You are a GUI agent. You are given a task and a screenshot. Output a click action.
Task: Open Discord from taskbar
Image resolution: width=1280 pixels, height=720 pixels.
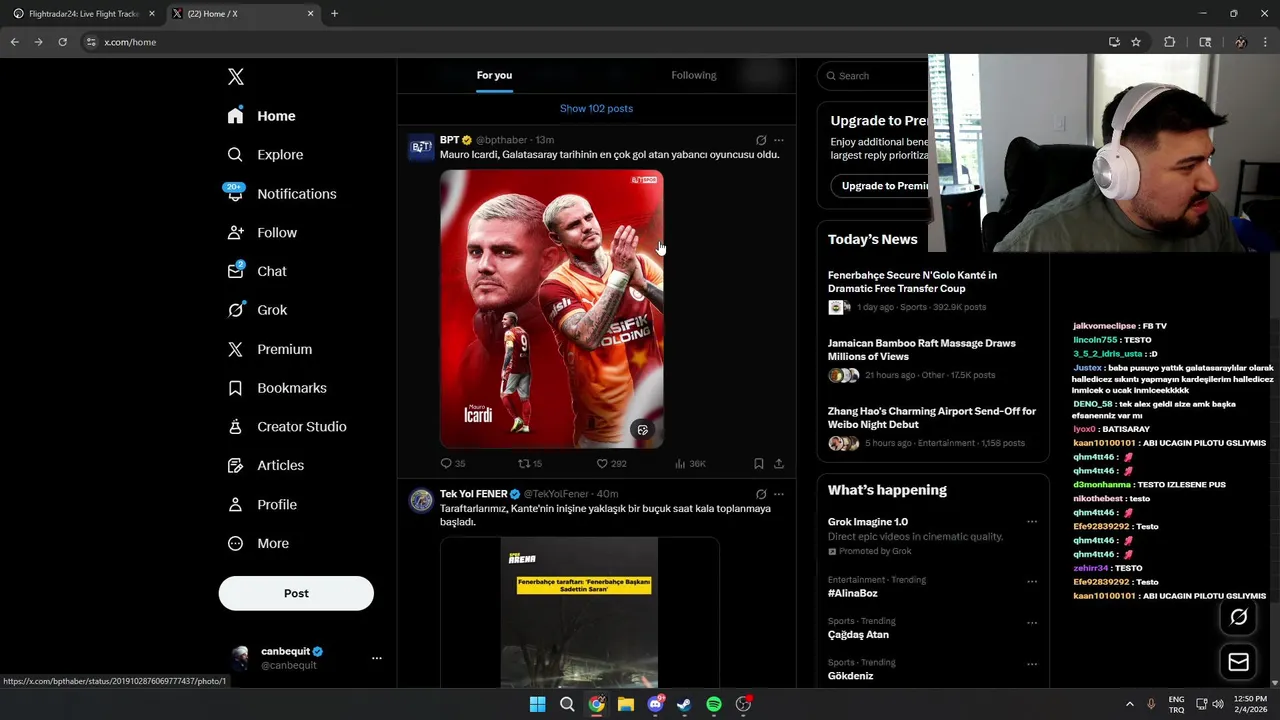tap(656, 704)
